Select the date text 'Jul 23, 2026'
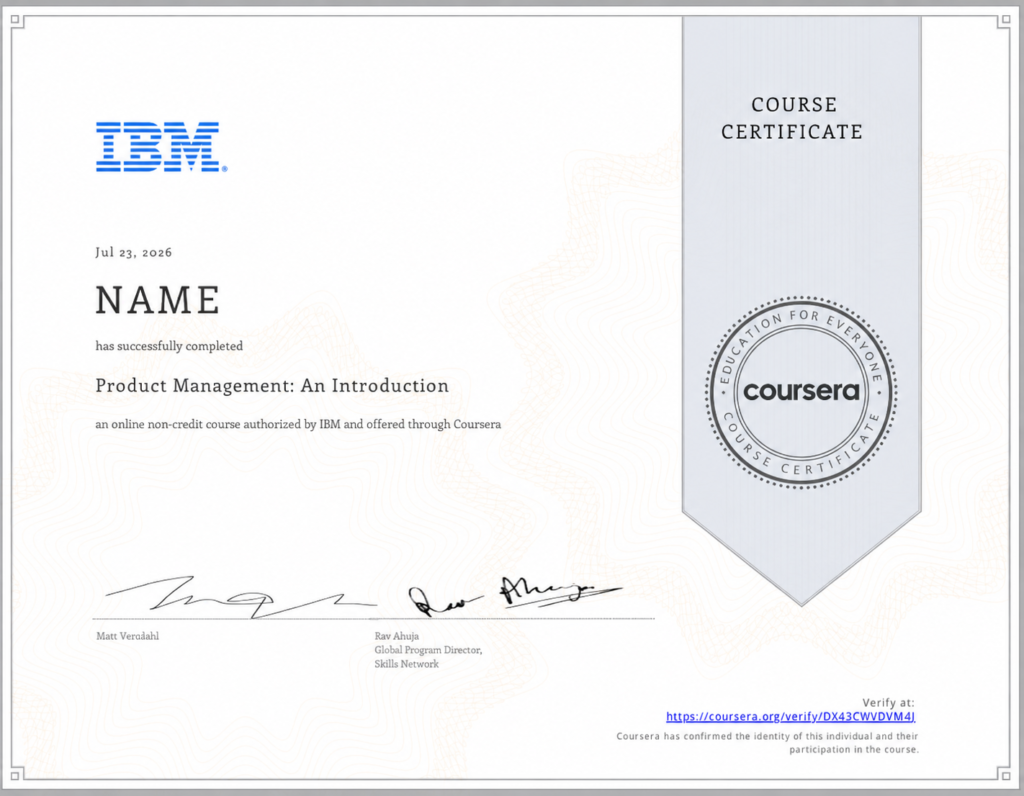Viewport: 1024px width, 796px height. [x=134, y=252]
